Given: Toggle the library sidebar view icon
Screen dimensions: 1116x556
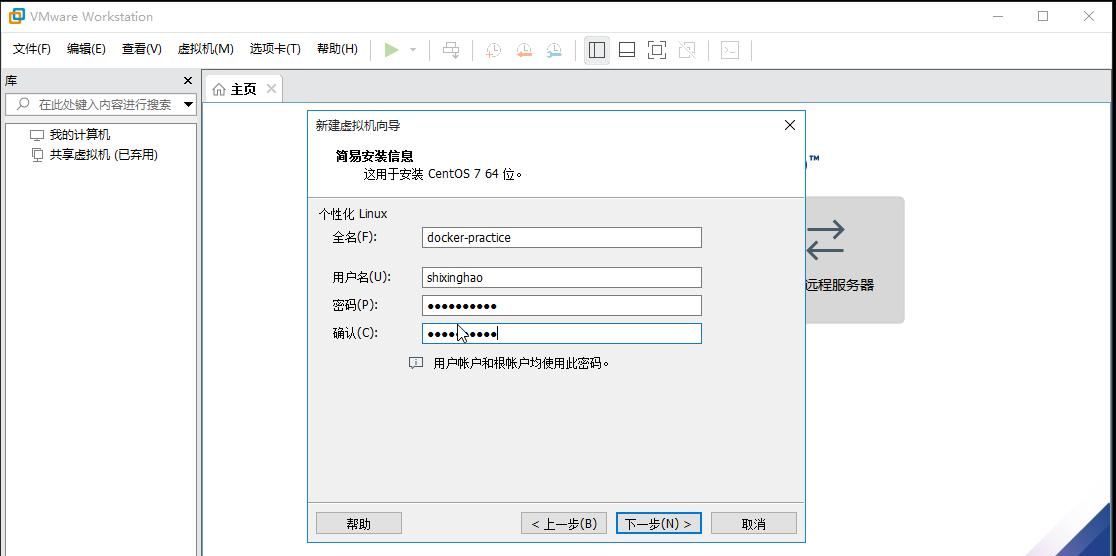Looking at the screenshot, I should 597,50.
